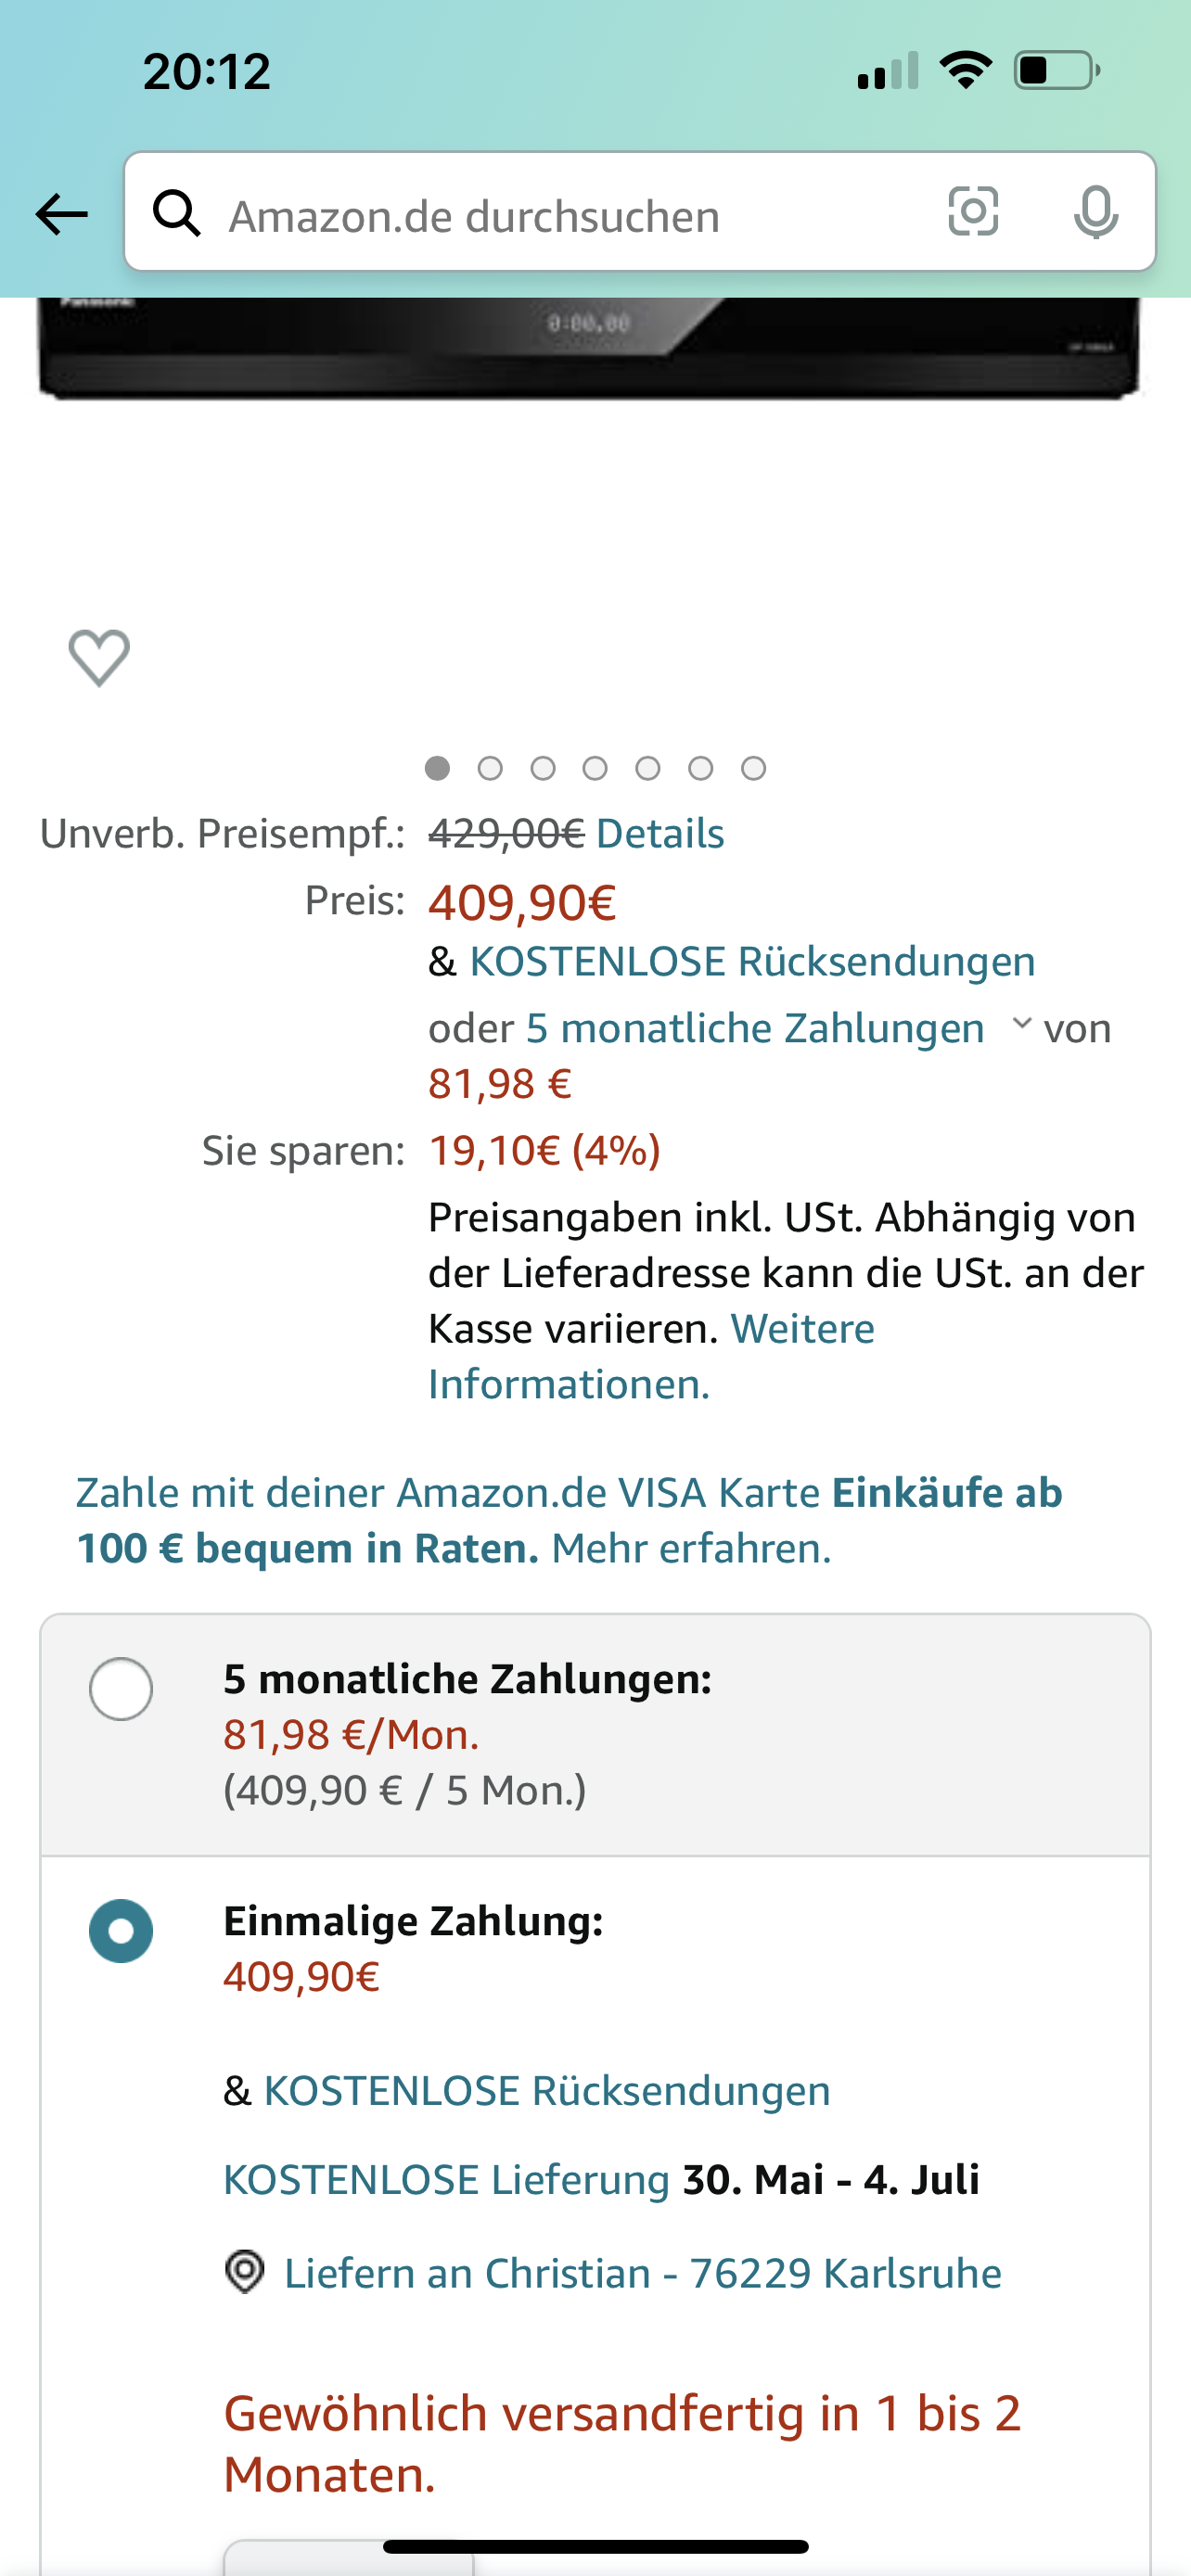Tap the search magnifier icon
The image size is (1191, 2576).
tap(177, 213)
